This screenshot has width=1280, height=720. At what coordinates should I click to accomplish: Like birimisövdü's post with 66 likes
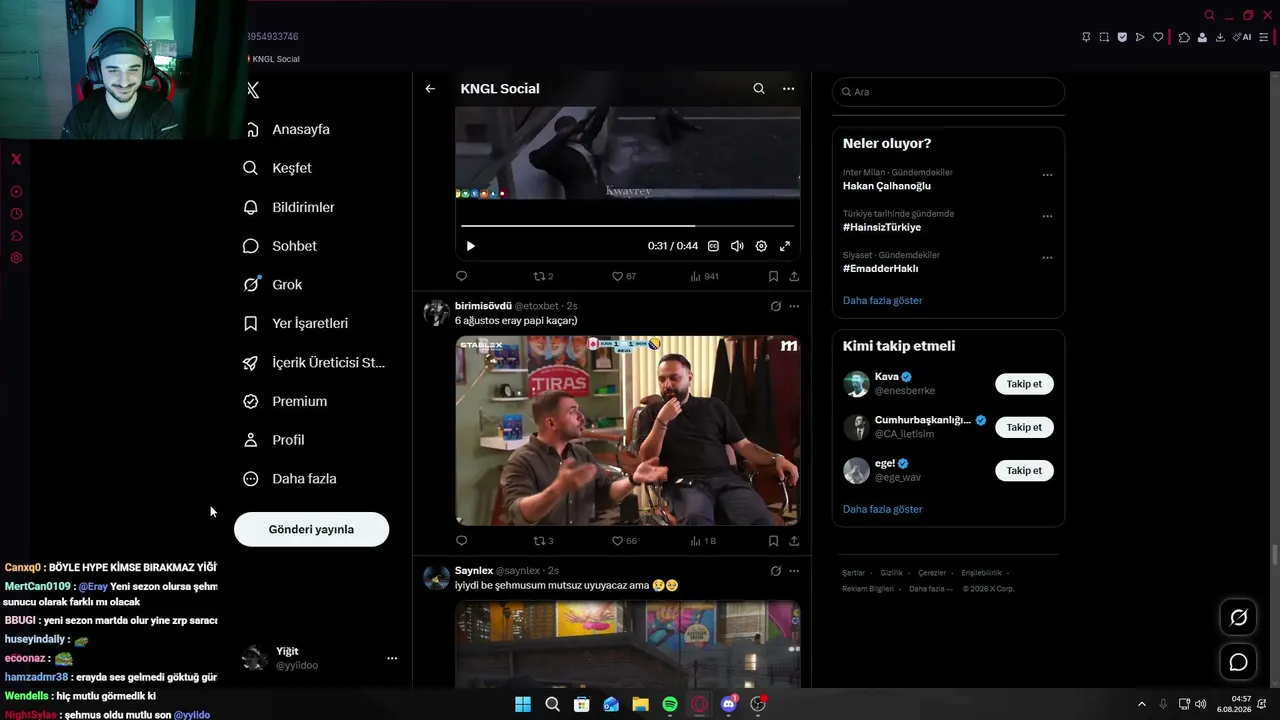pyautogui.click(x=624, y=541)
